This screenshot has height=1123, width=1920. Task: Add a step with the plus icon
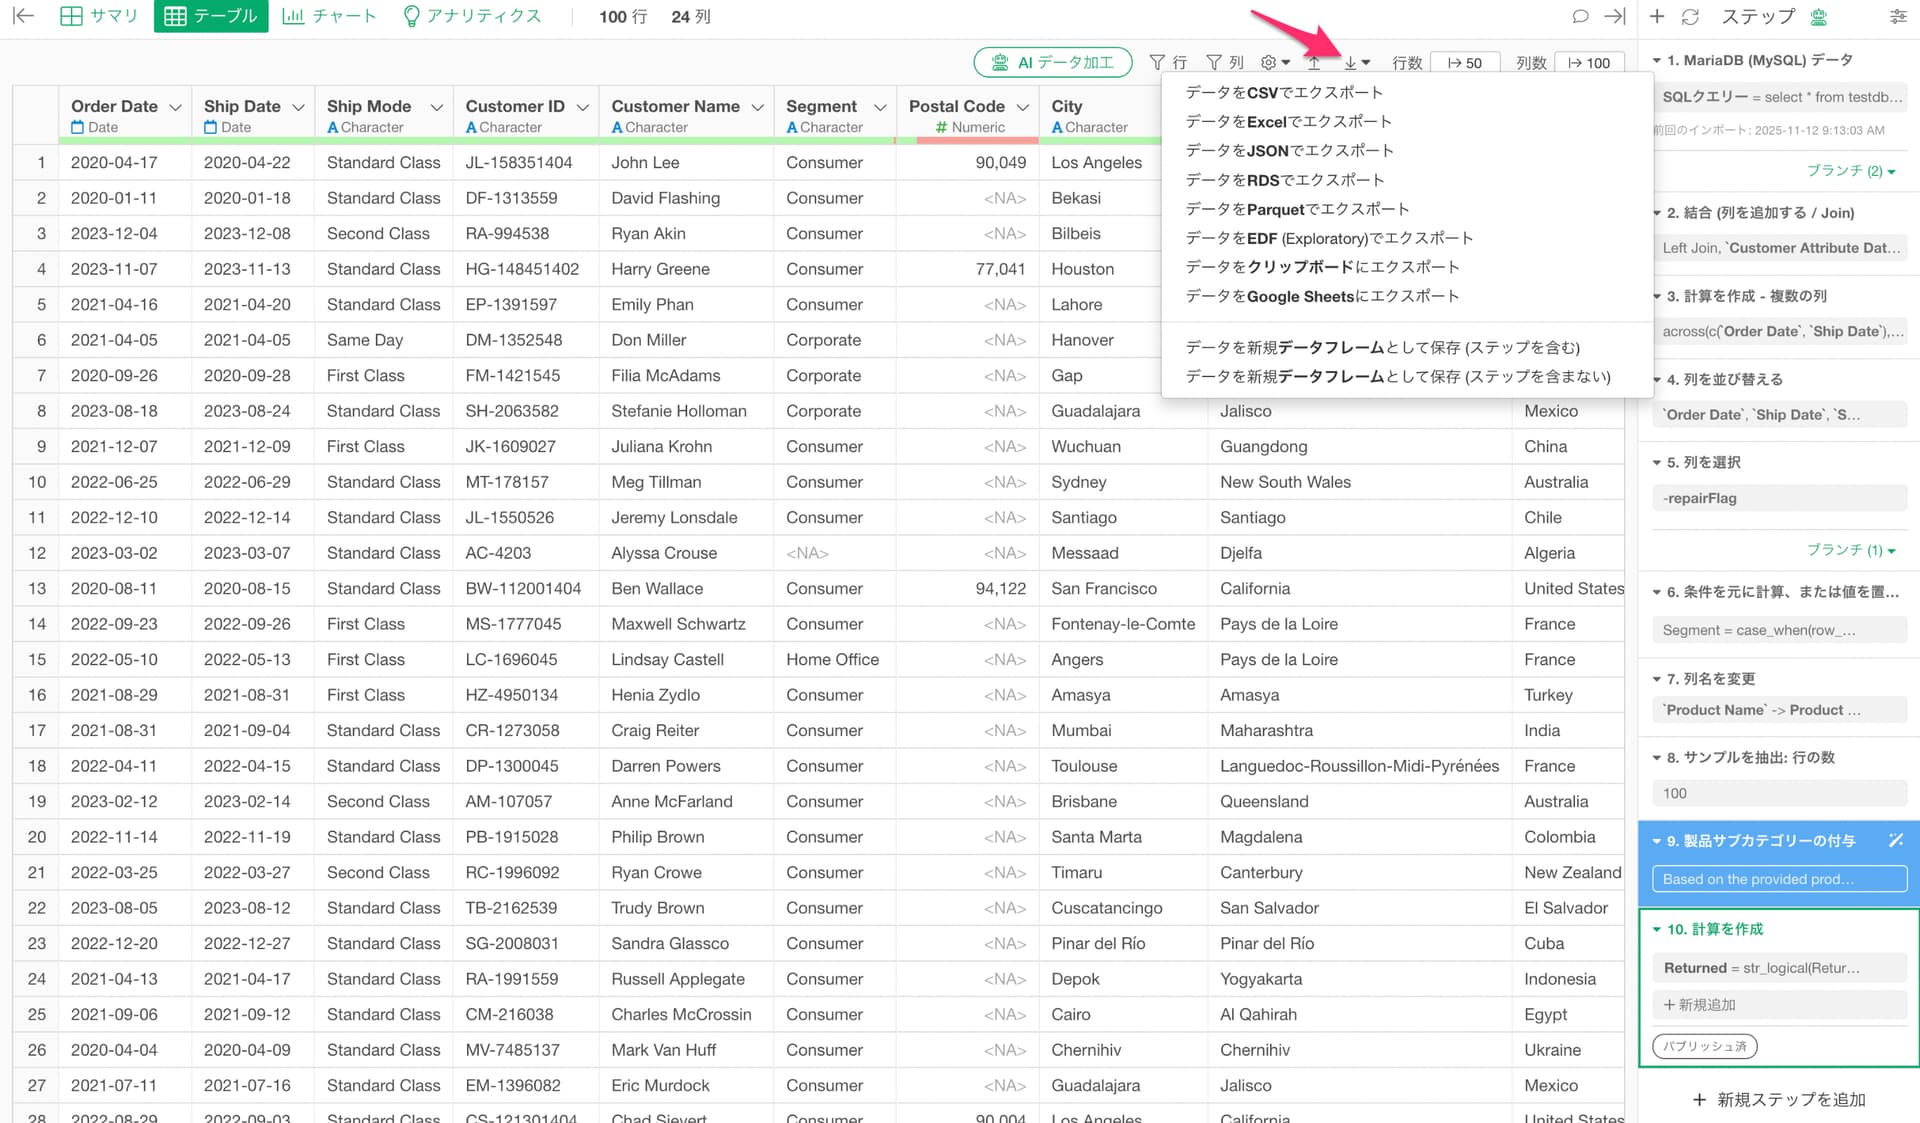pos(1657,17)
